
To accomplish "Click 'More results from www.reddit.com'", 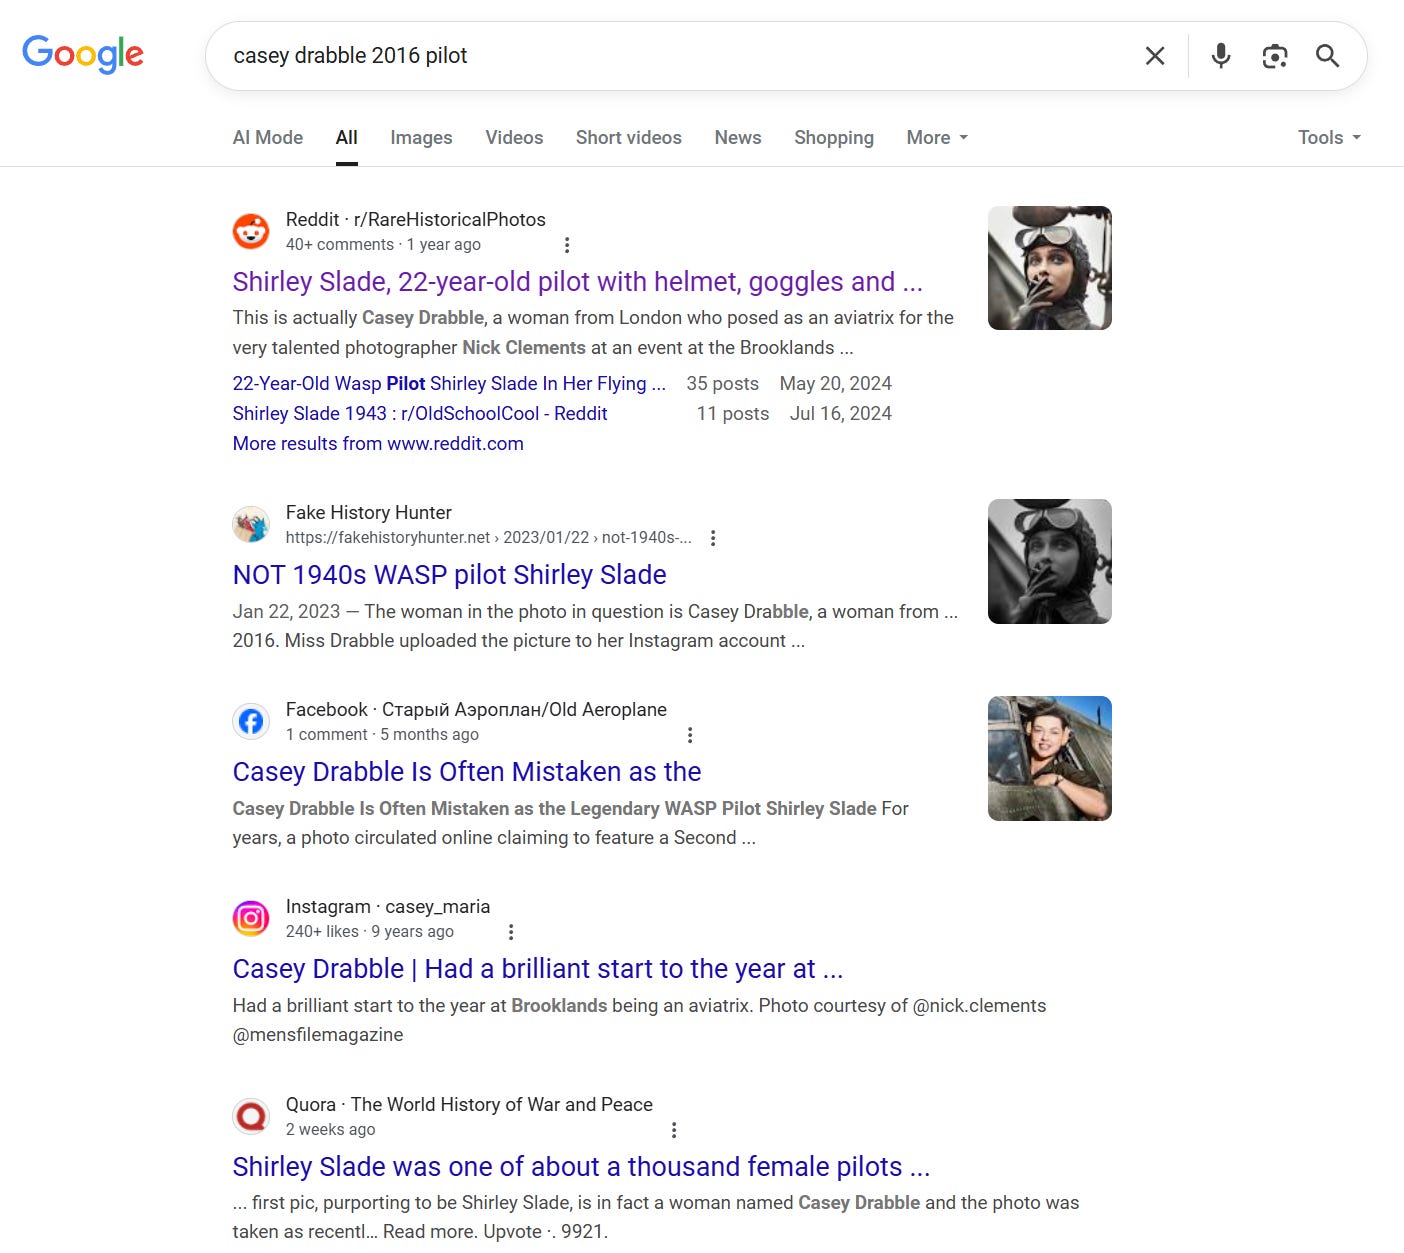I will [x=378, y=444].
